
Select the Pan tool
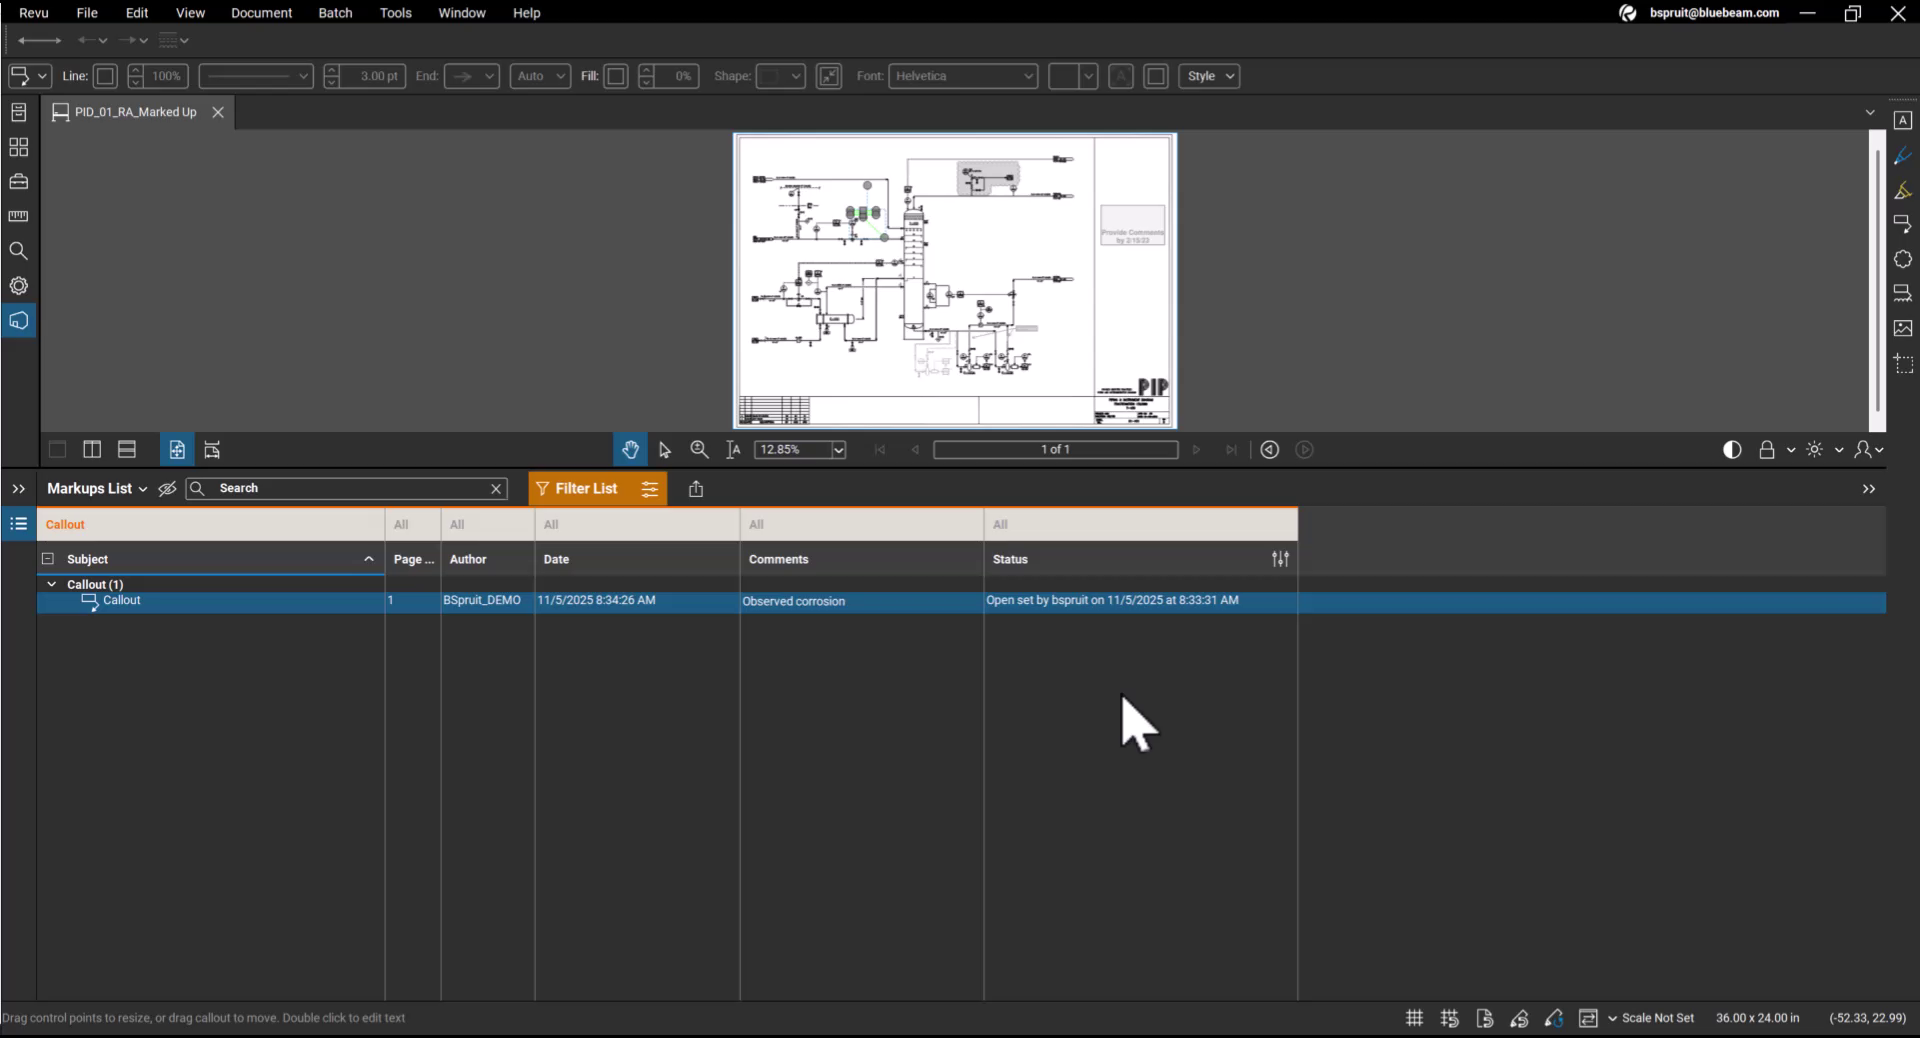(x=630, y=450)
